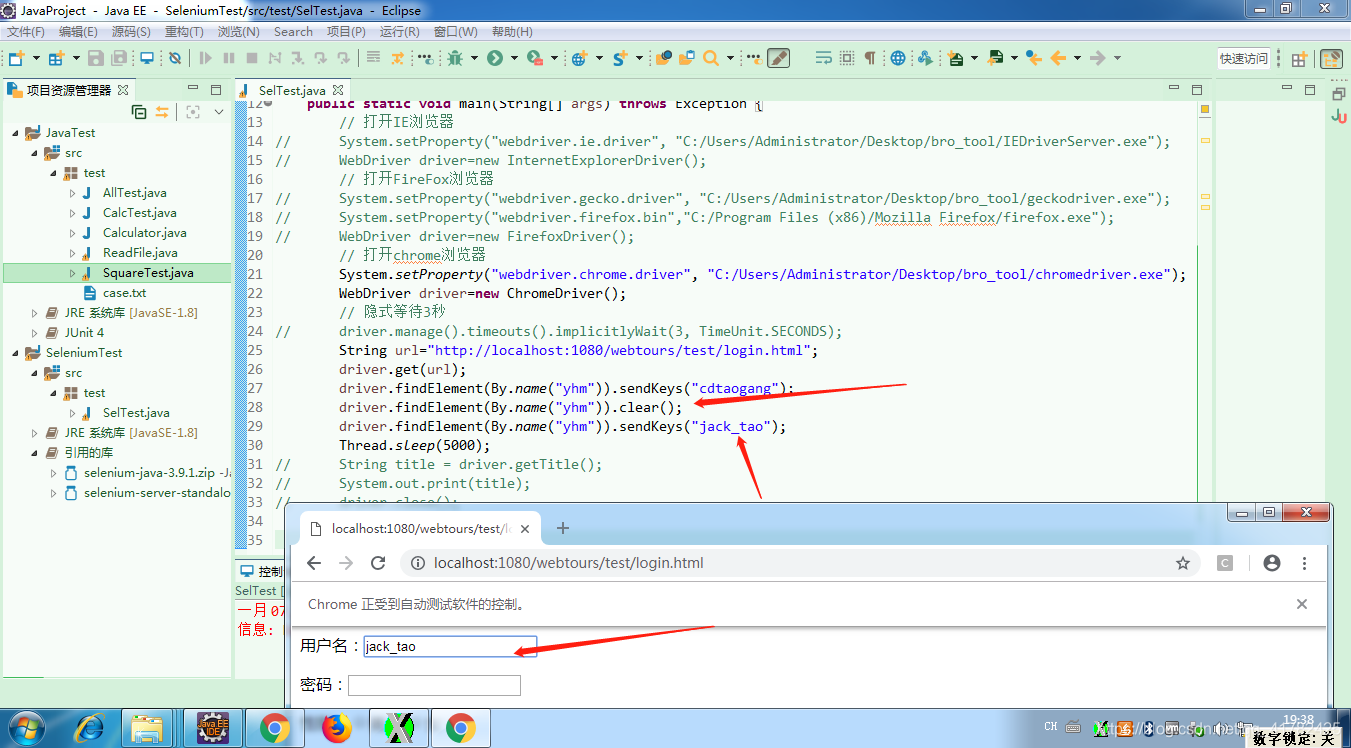Screen dimensions: 1351x748
Task: Collapse the JavaTest project node
Action: click(15, 133)
